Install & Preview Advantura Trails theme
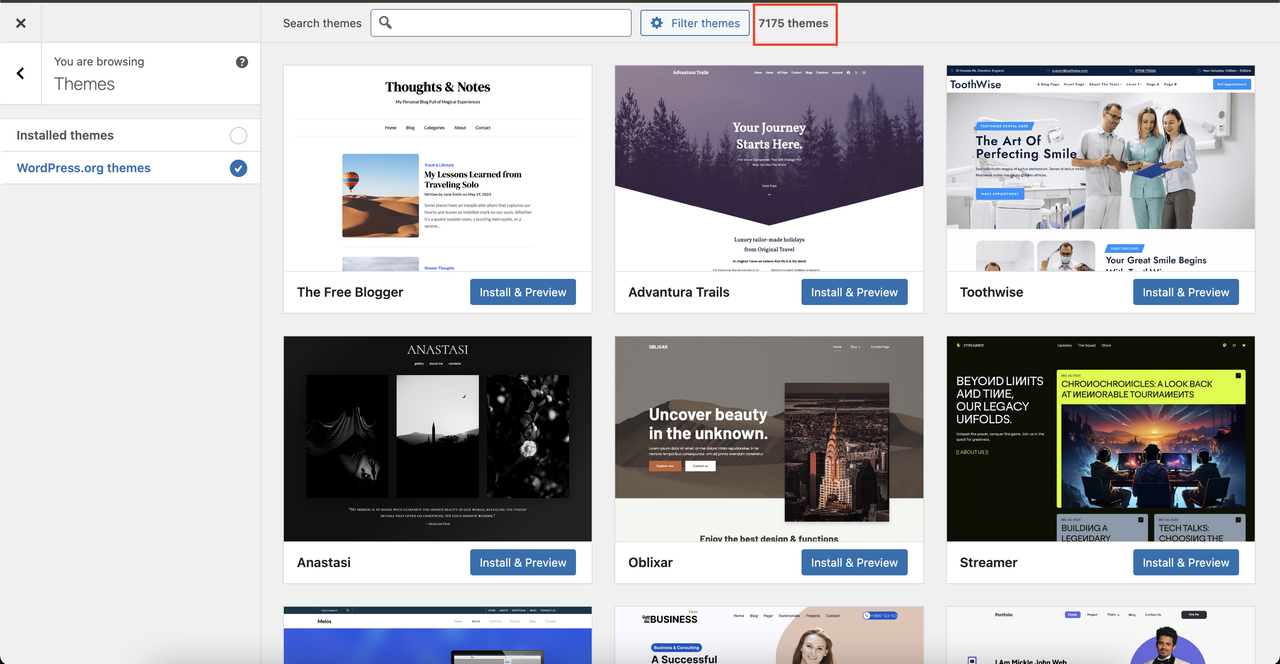1280x664 pixels. [x=854, y=292]
